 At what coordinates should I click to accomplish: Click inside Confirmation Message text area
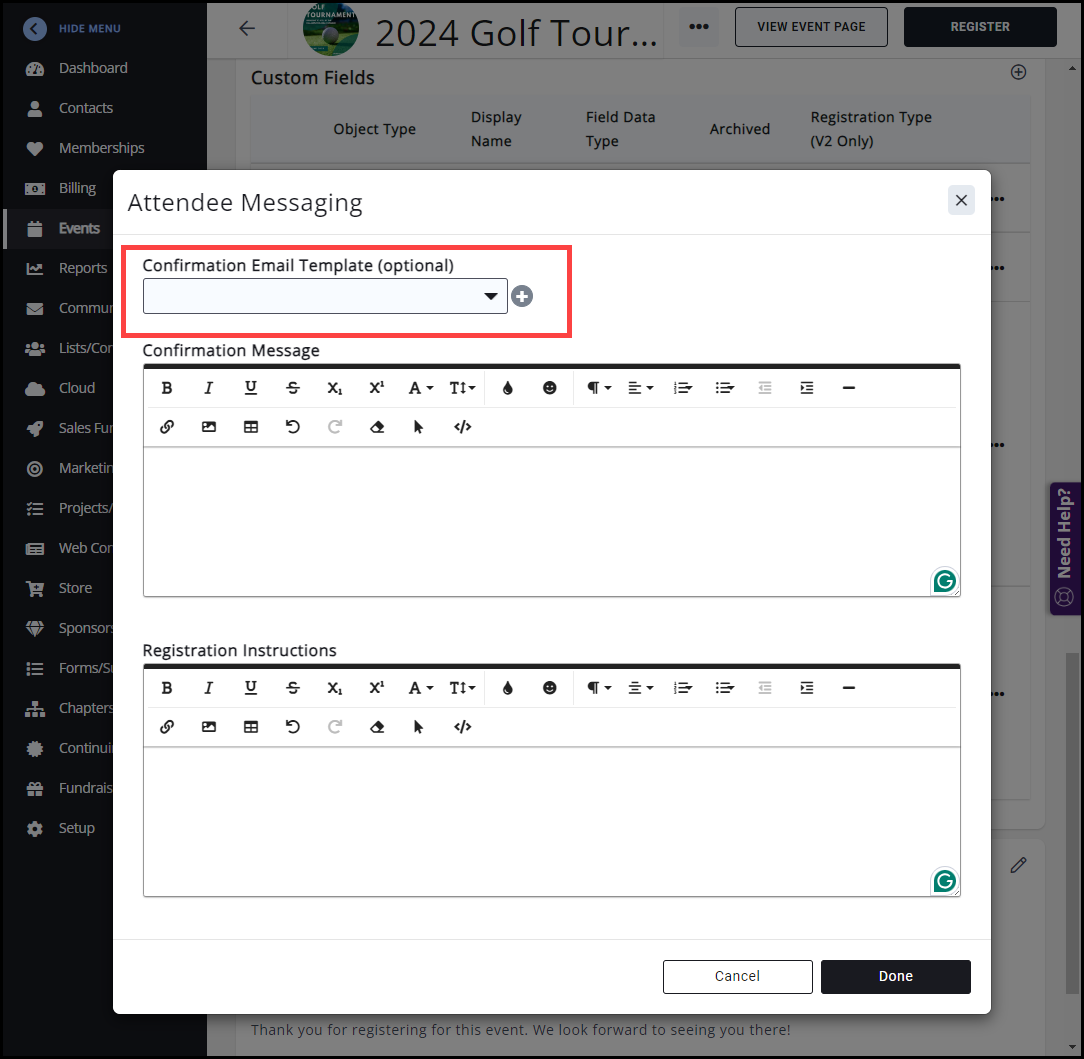[550, 520]
